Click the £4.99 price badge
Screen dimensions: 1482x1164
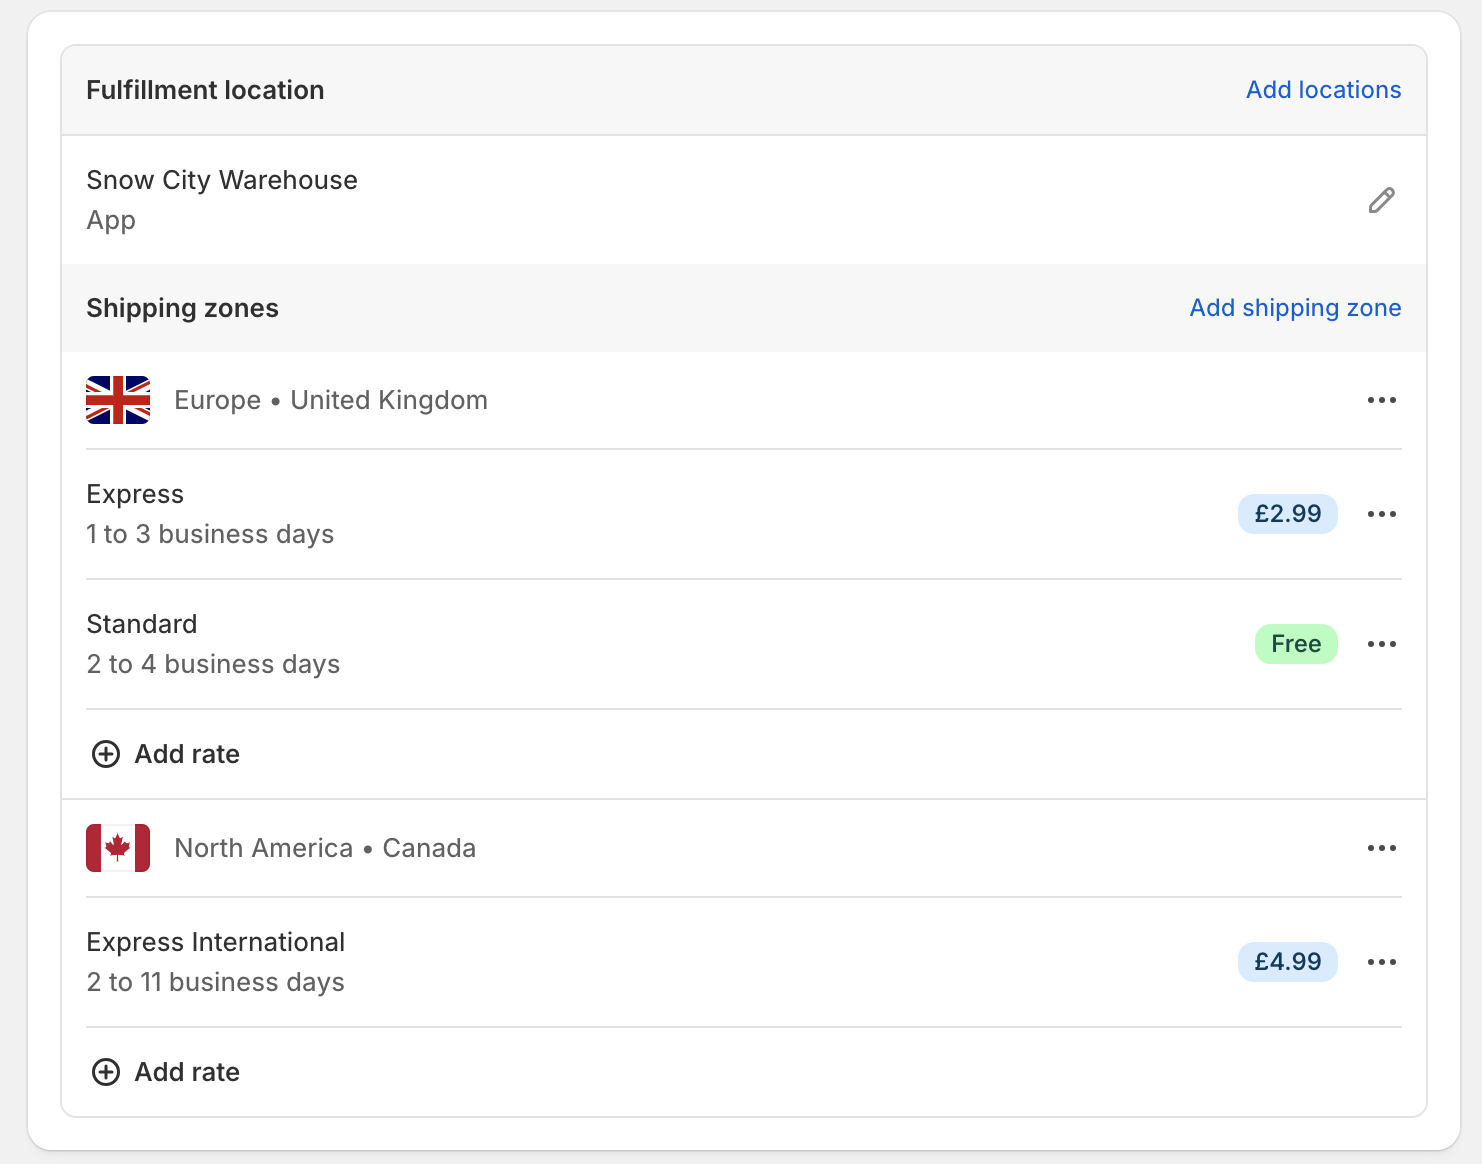click(x=1287, y=962)
